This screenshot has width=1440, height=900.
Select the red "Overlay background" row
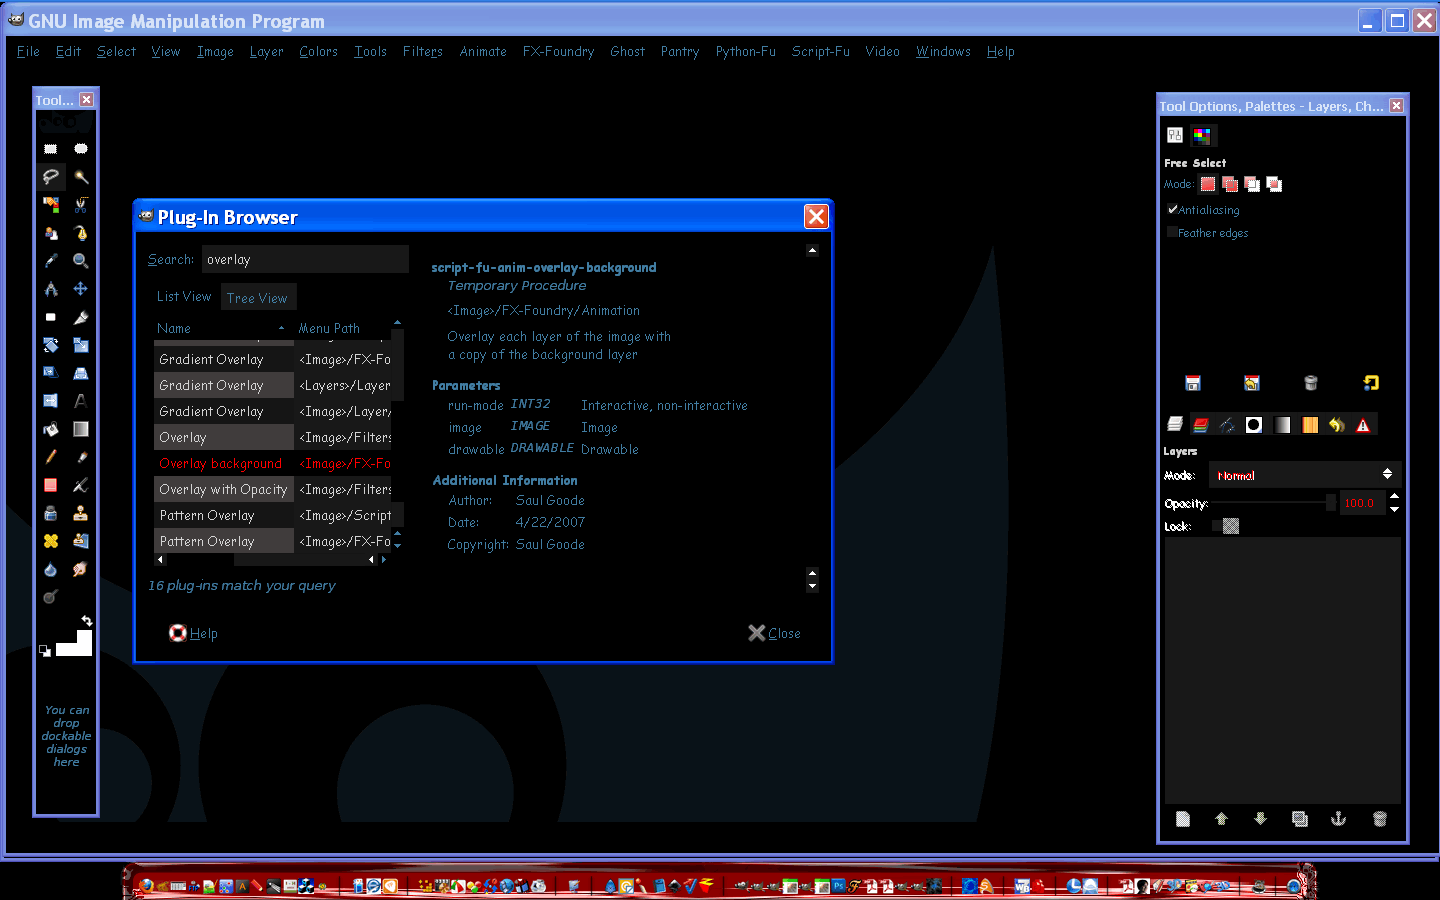272,463
